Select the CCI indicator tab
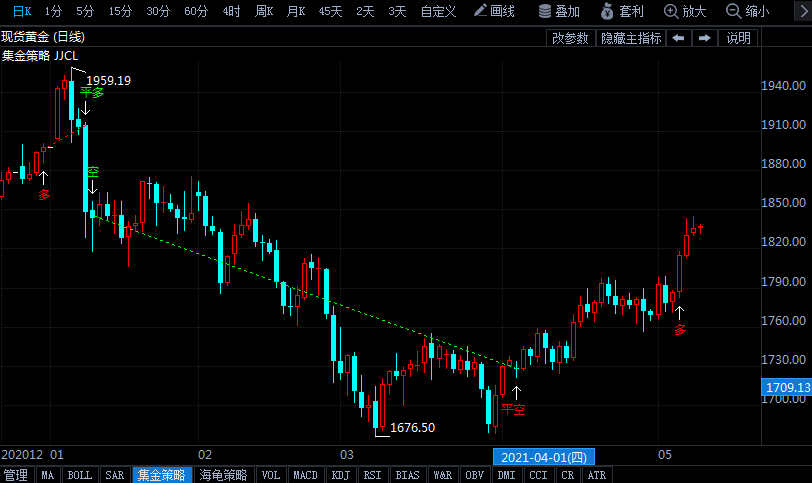Viewport: 812px width, 483px height. pyautogui.click(x=539, y=475)
